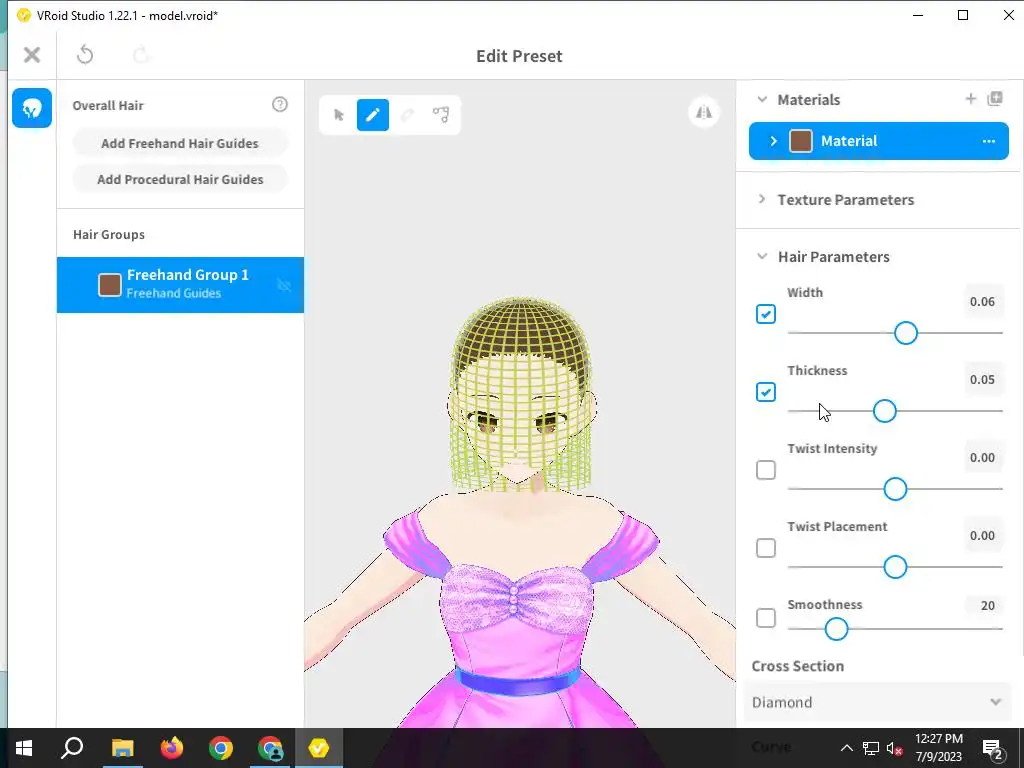Open Cross Section Diamond dropdown
This screenshot has width=1024, height=768.
877,702
